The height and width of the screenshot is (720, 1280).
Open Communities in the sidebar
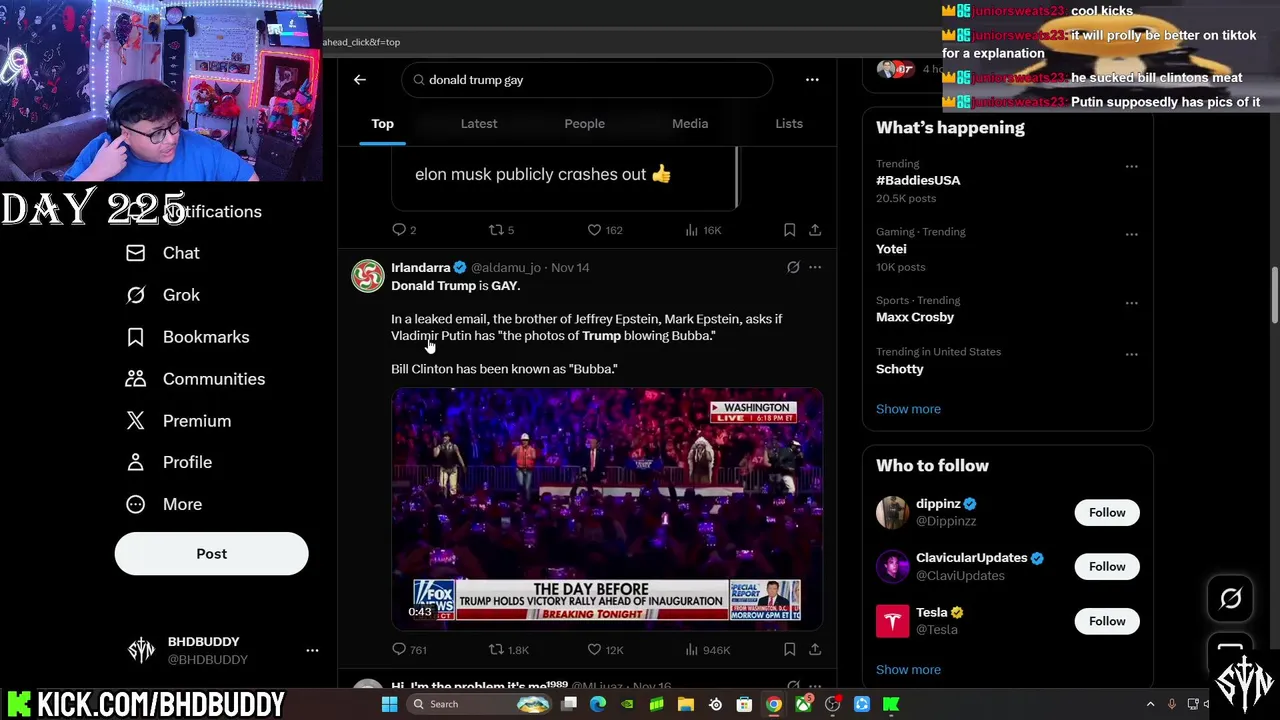[x=195, y=379]
